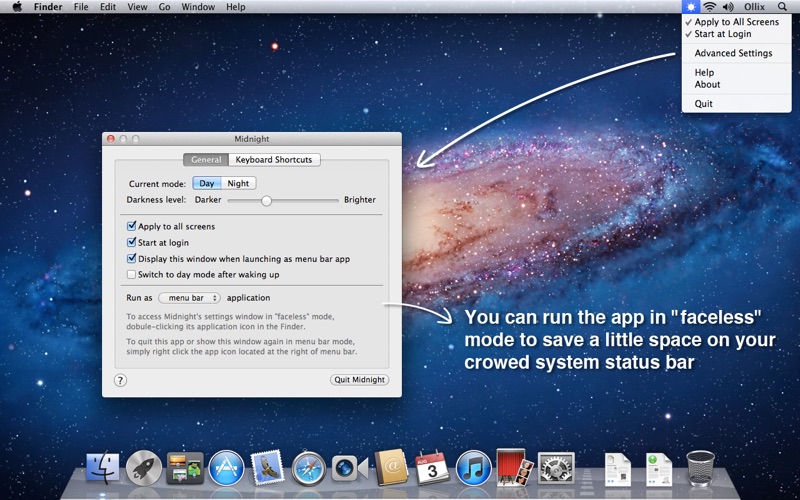The width and height of the screenshot is (800, 500).
Task: Select Help in Midnight dropdown menu
Action: 736,72
